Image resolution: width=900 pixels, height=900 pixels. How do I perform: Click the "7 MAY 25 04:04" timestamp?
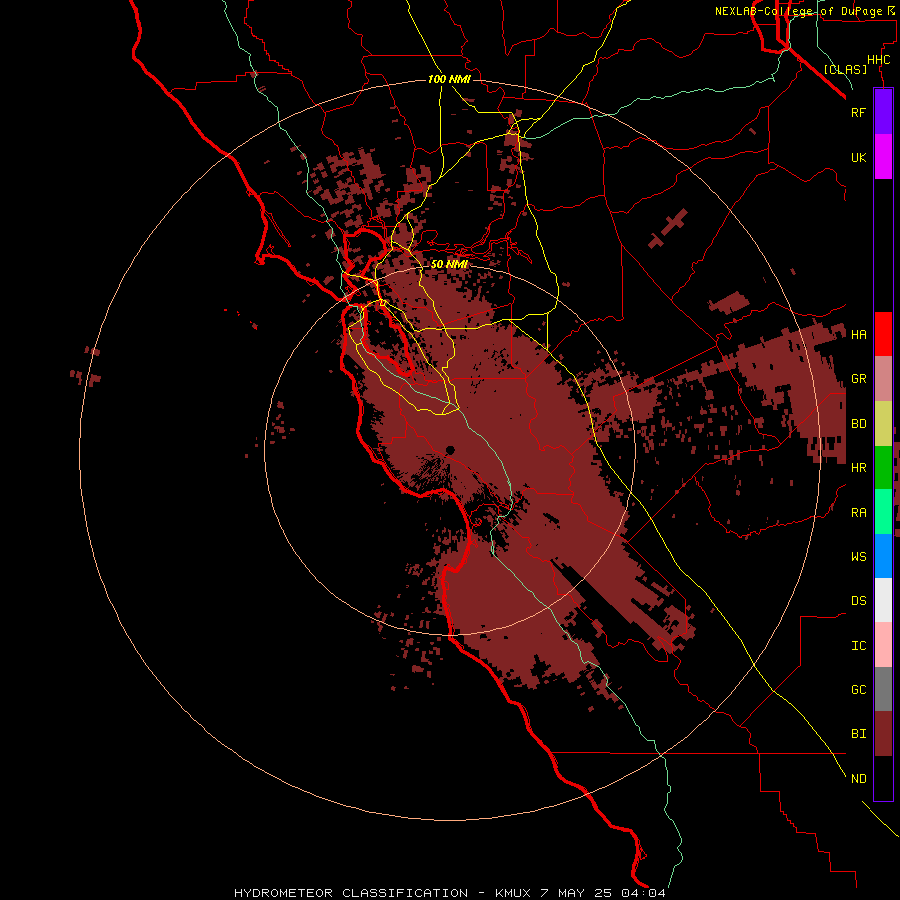[x=603, y=893]
